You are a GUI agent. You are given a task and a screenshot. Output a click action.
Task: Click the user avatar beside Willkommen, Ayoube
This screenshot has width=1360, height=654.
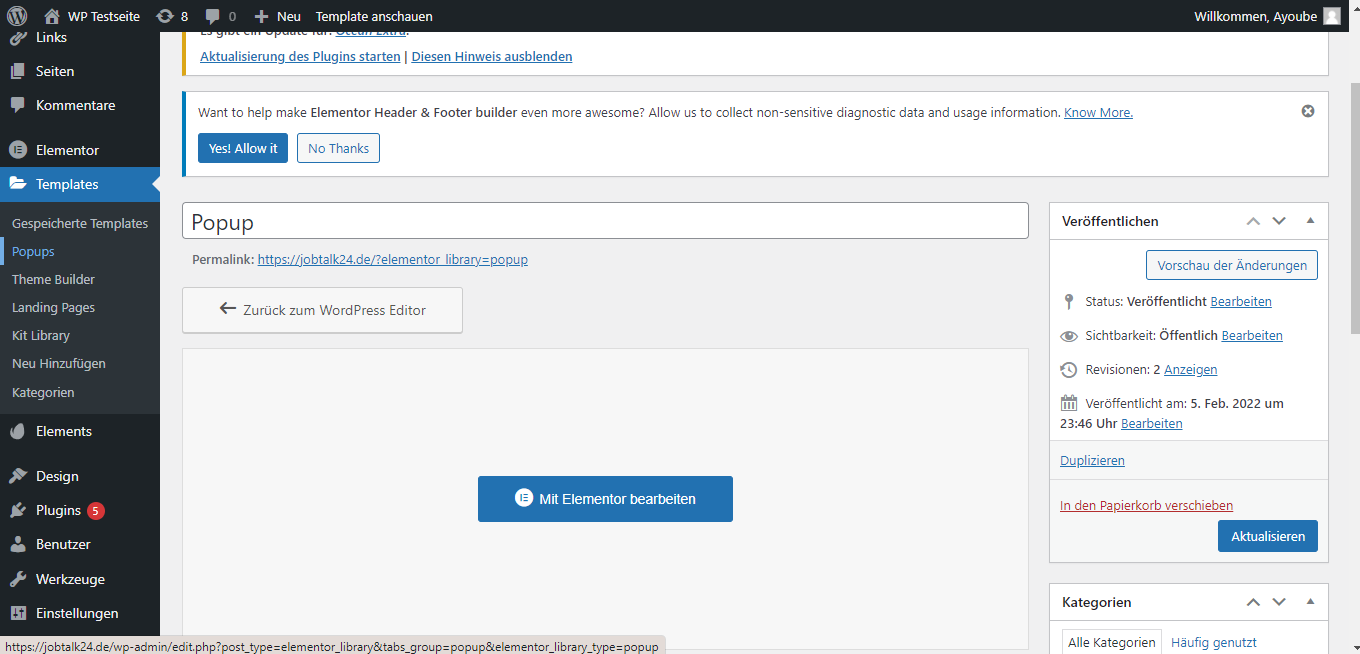(1331, 16)
